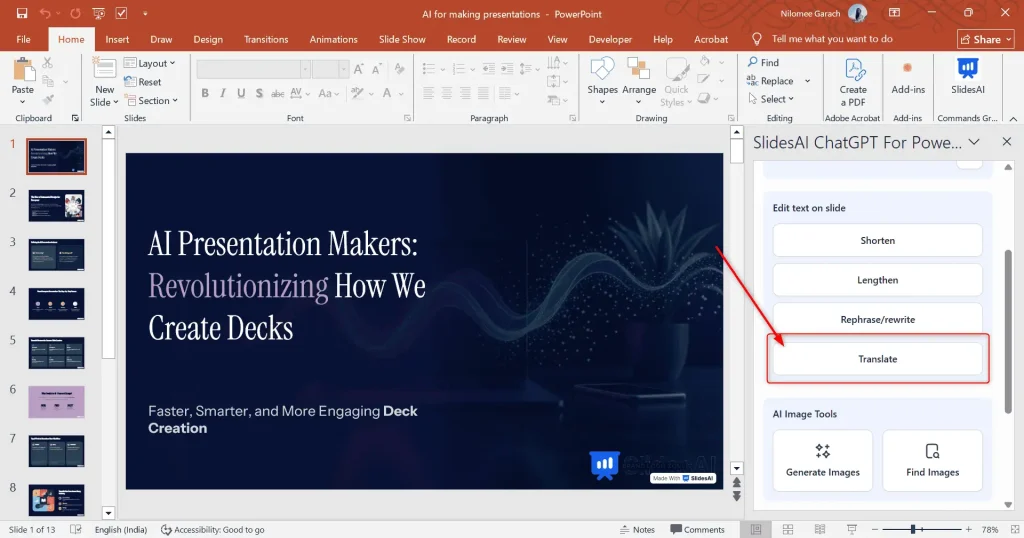Click the zoom in plus button

[968, 530]
